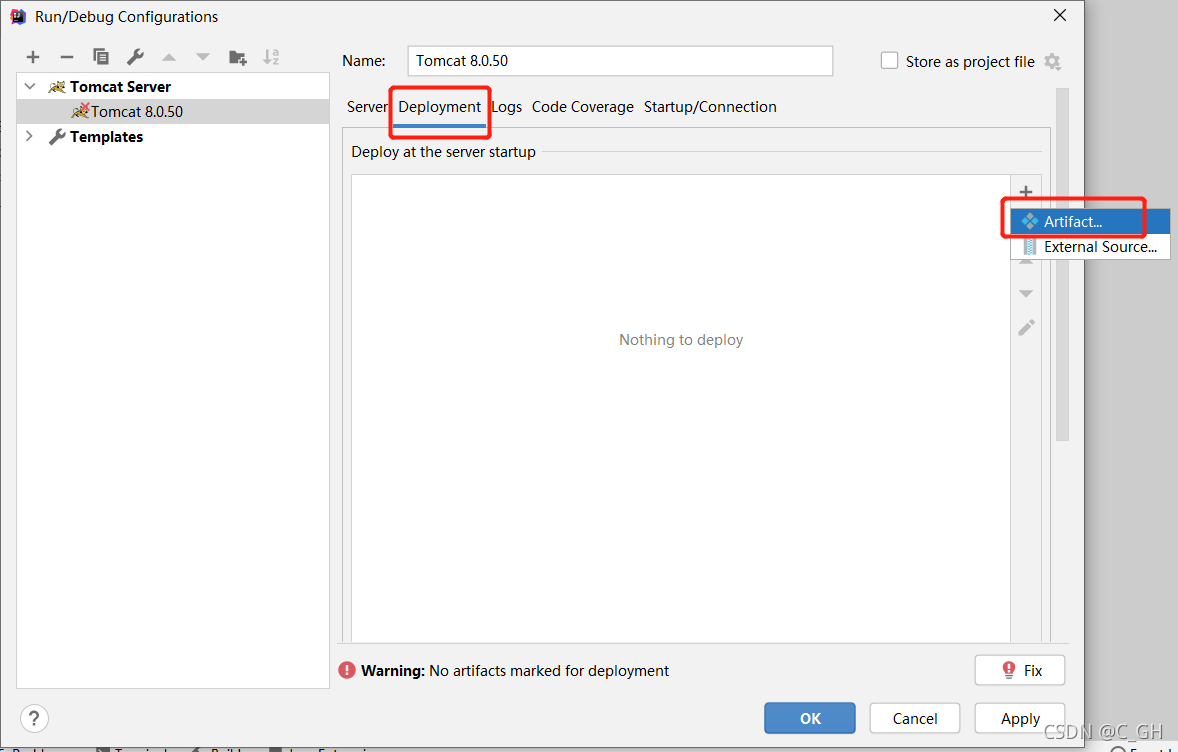Click the 'Deploy at the server startup' label
The height and width of the screenshot is (752, 1178).
click(443, 152)
